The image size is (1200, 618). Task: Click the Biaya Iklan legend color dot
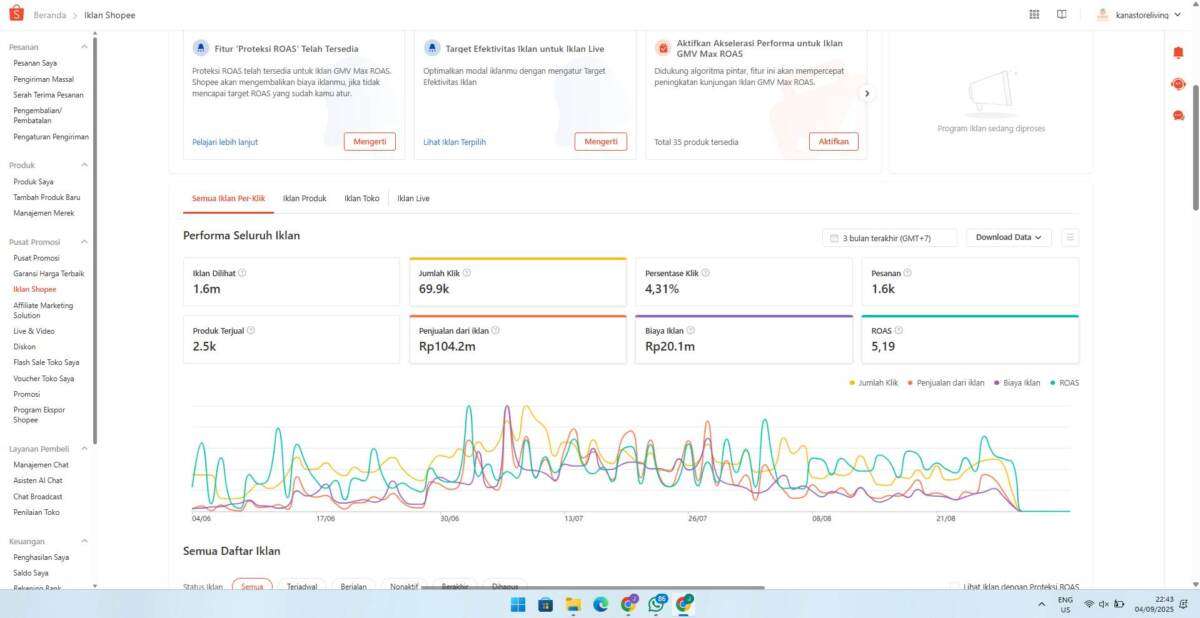997,383
